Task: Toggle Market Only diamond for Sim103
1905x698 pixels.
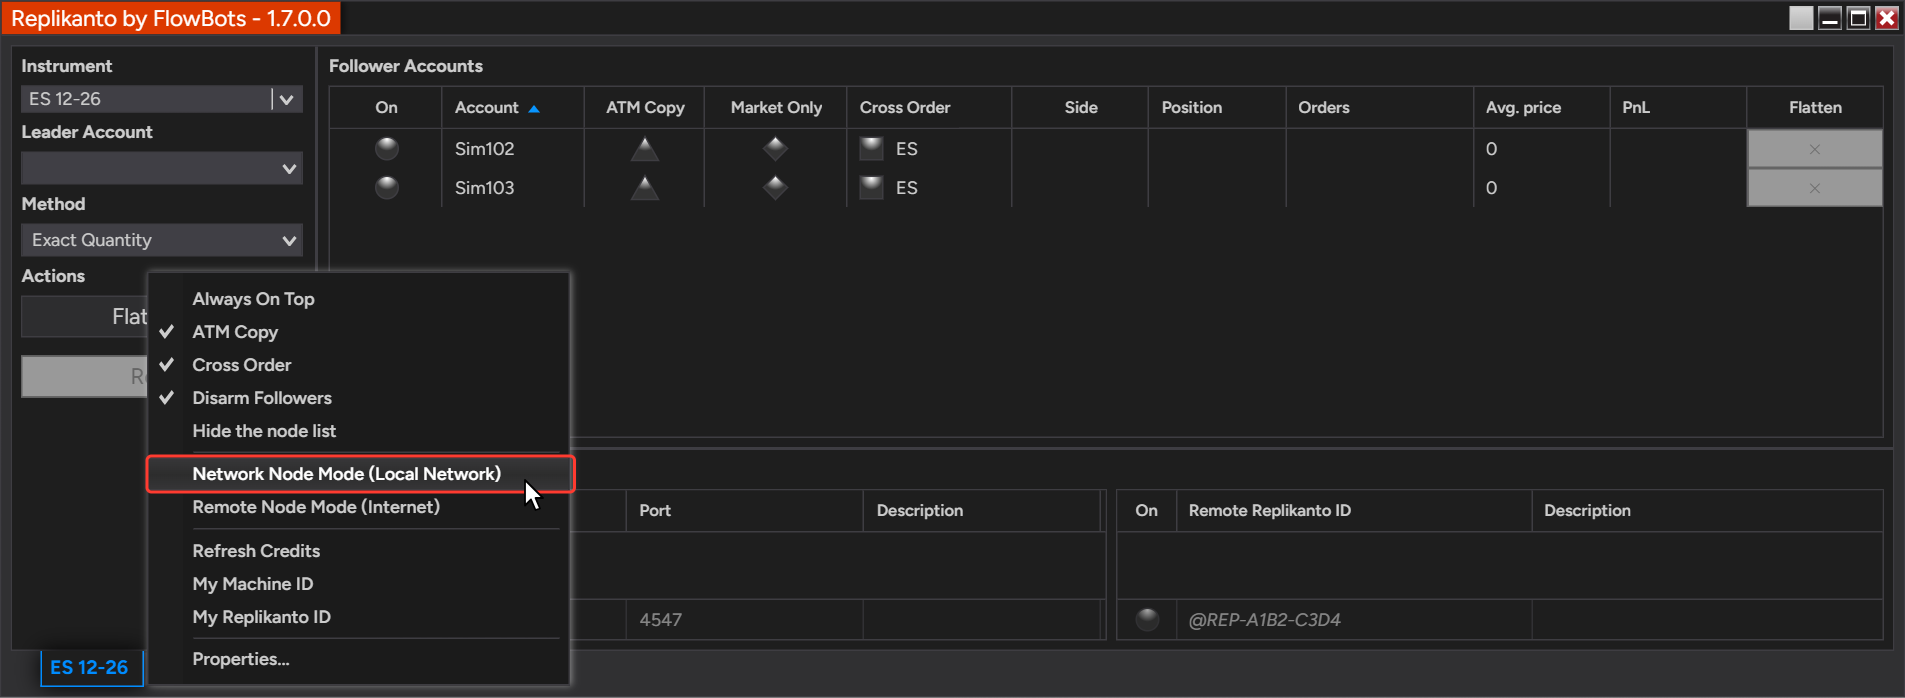Action: point(775,187)
